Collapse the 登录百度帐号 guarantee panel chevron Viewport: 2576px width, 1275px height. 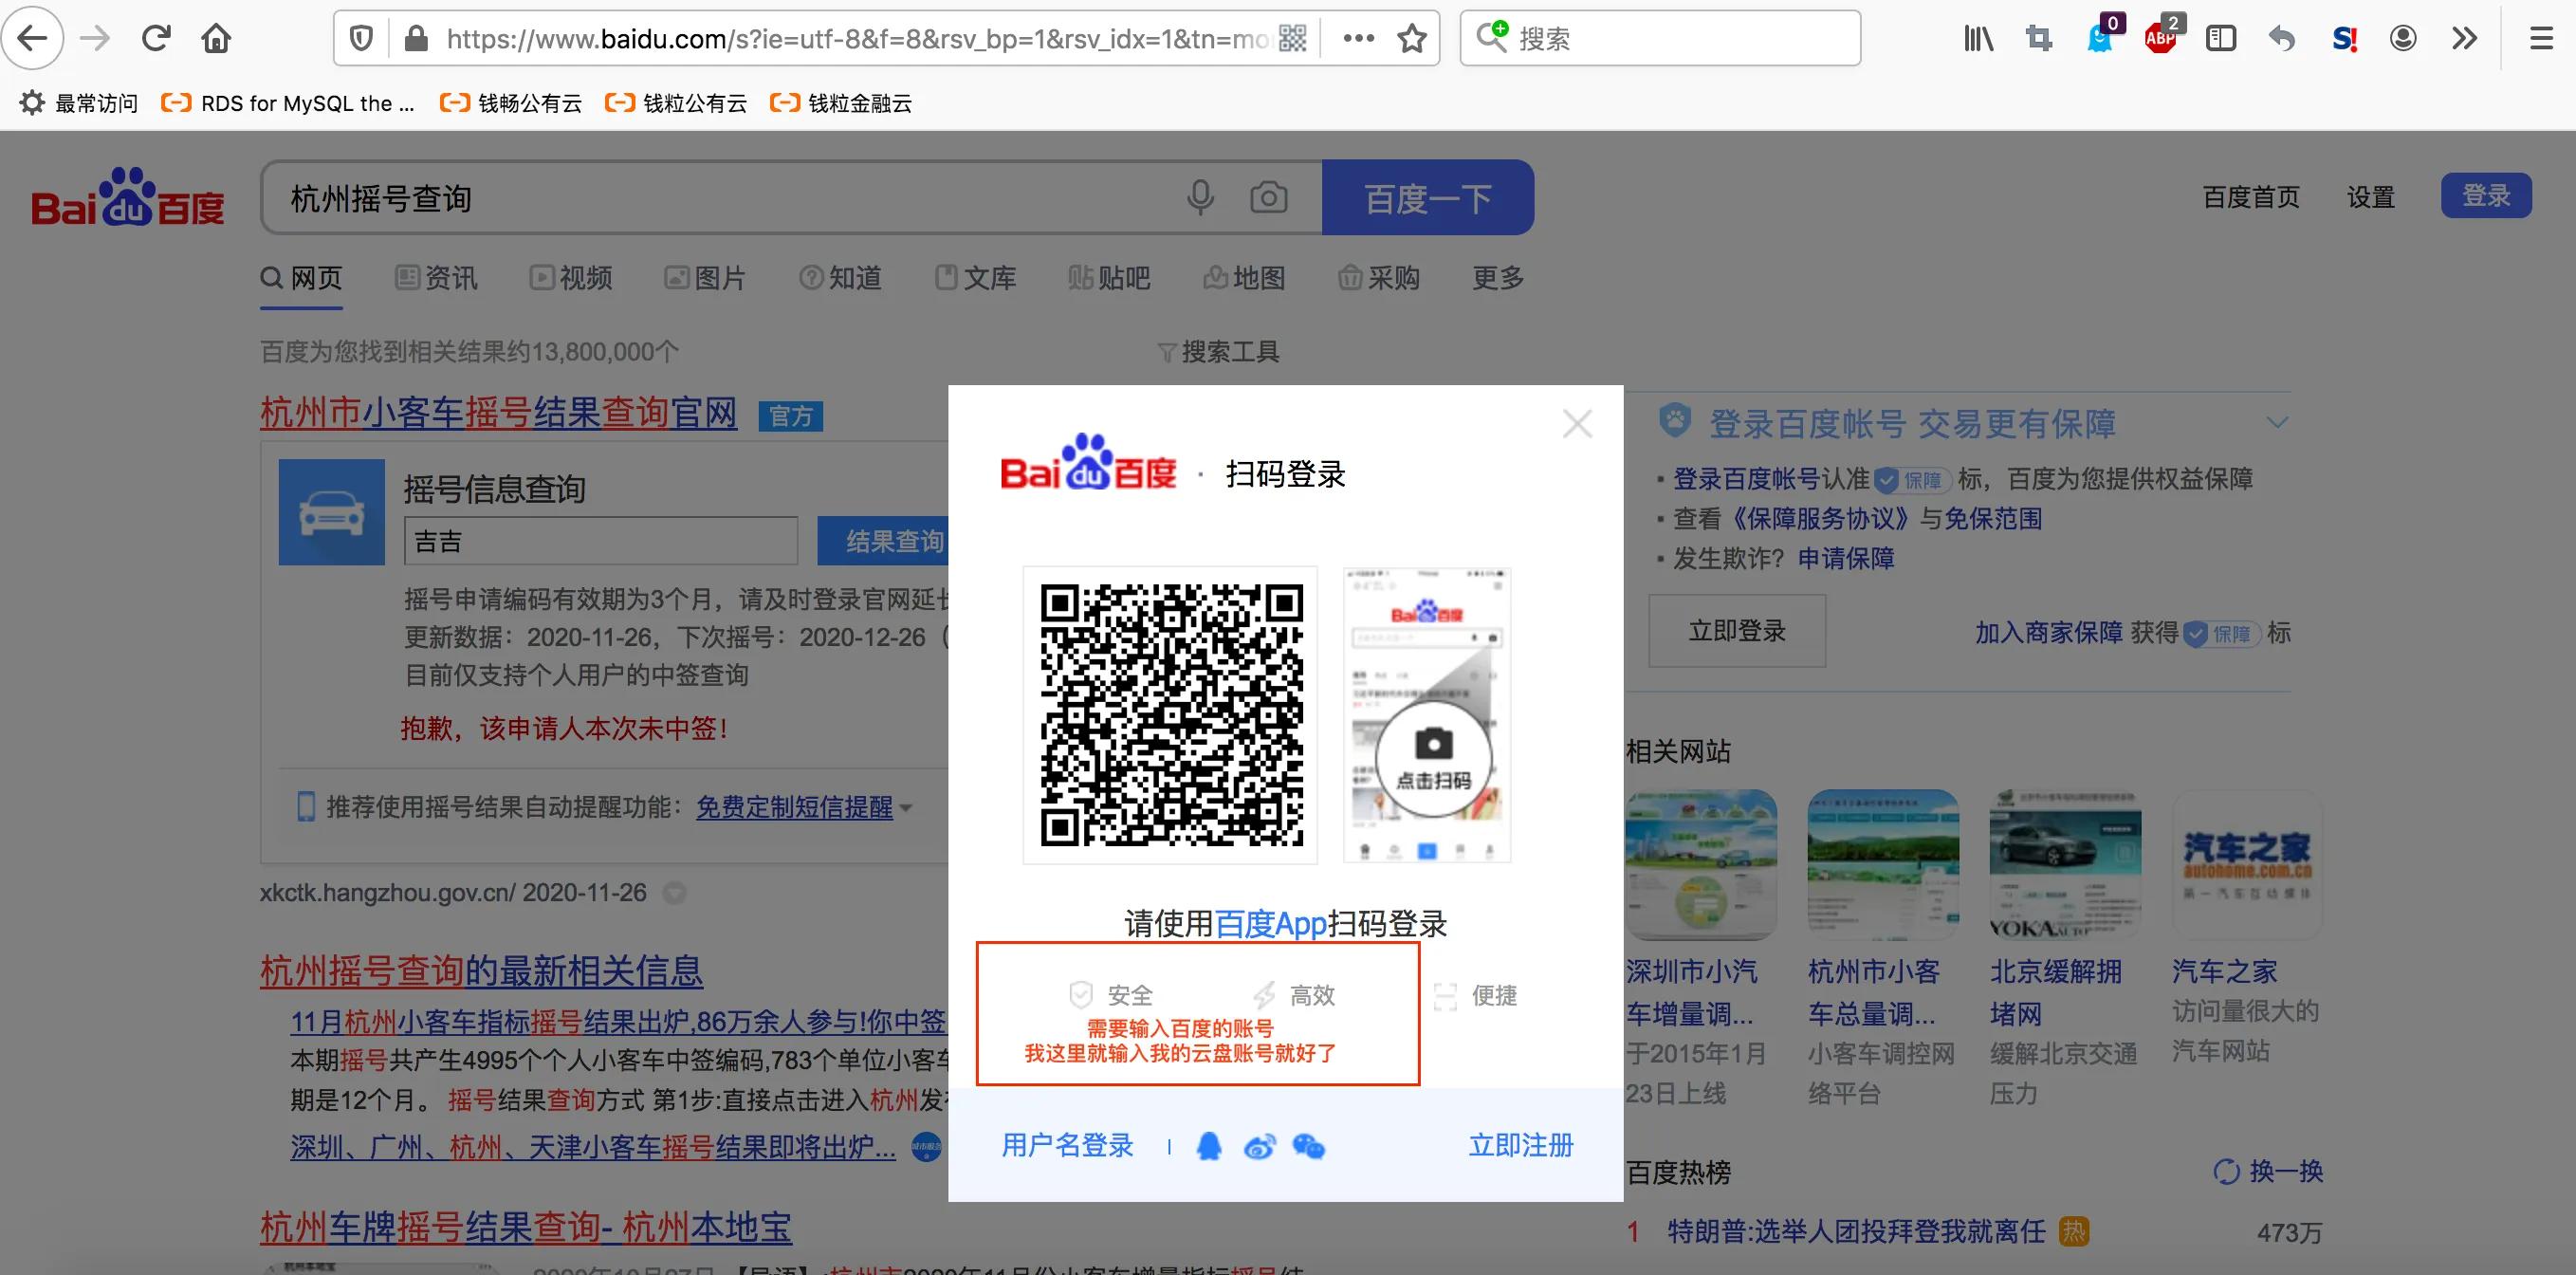[2277, 422]
